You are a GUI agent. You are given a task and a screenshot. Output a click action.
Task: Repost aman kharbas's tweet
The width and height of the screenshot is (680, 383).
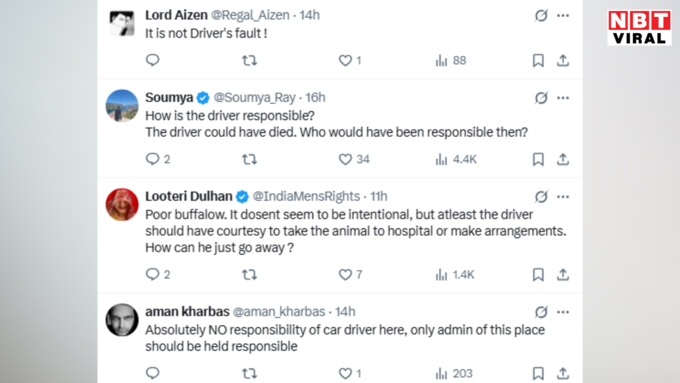[249, 373]
